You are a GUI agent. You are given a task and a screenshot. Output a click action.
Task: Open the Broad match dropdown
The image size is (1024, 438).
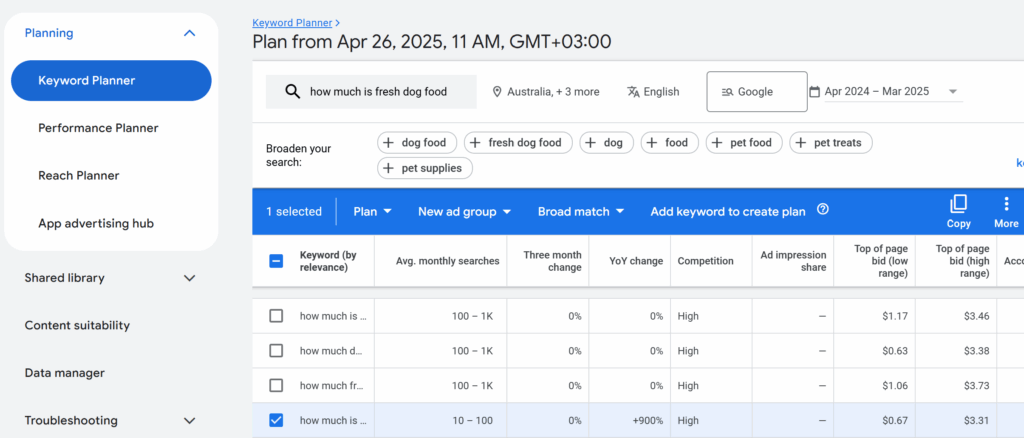(581, 211)
